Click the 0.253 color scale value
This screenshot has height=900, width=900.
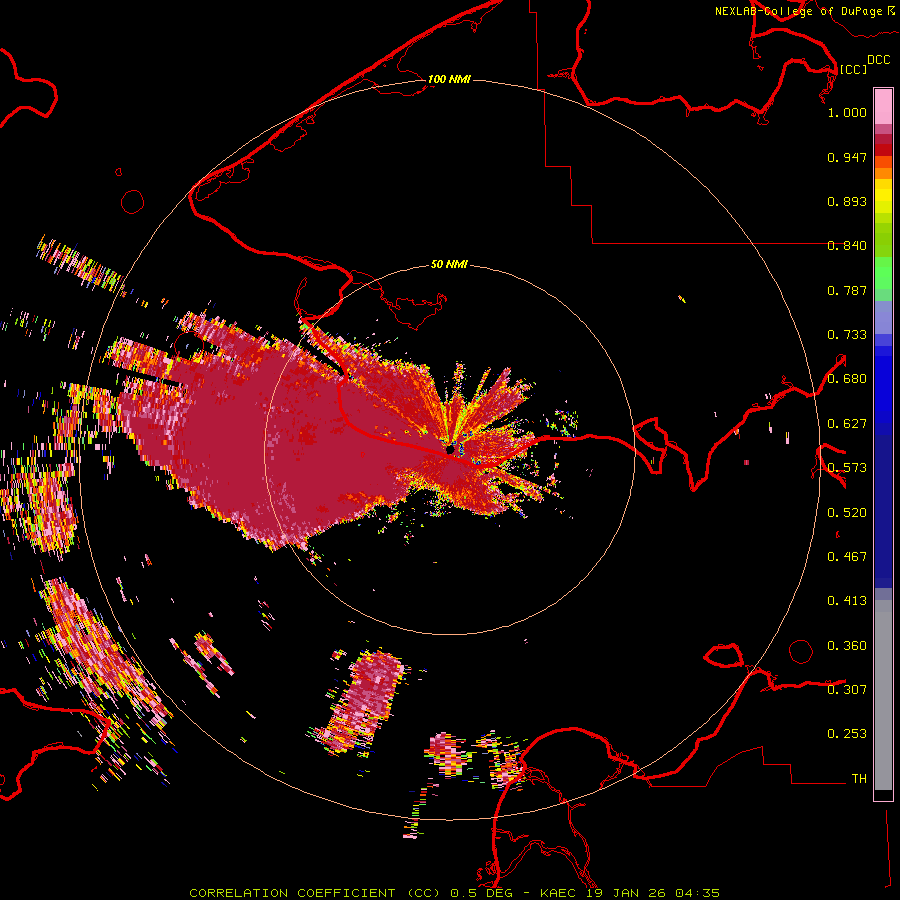pos(847,734)
